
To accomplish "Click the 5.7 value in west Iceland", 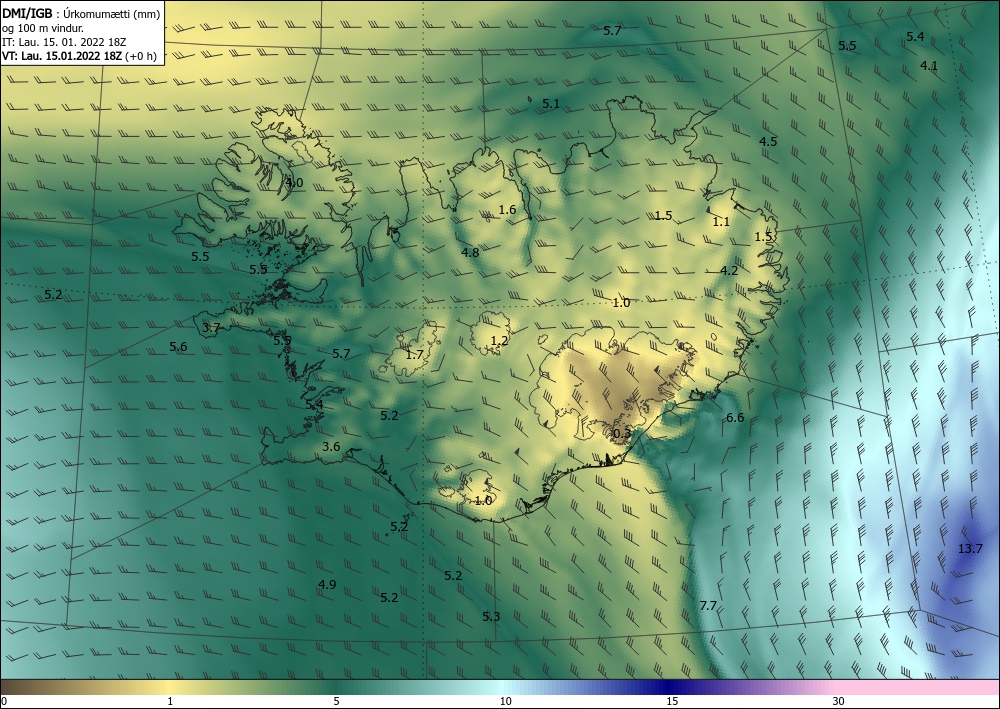I will [x=341, y=353].
